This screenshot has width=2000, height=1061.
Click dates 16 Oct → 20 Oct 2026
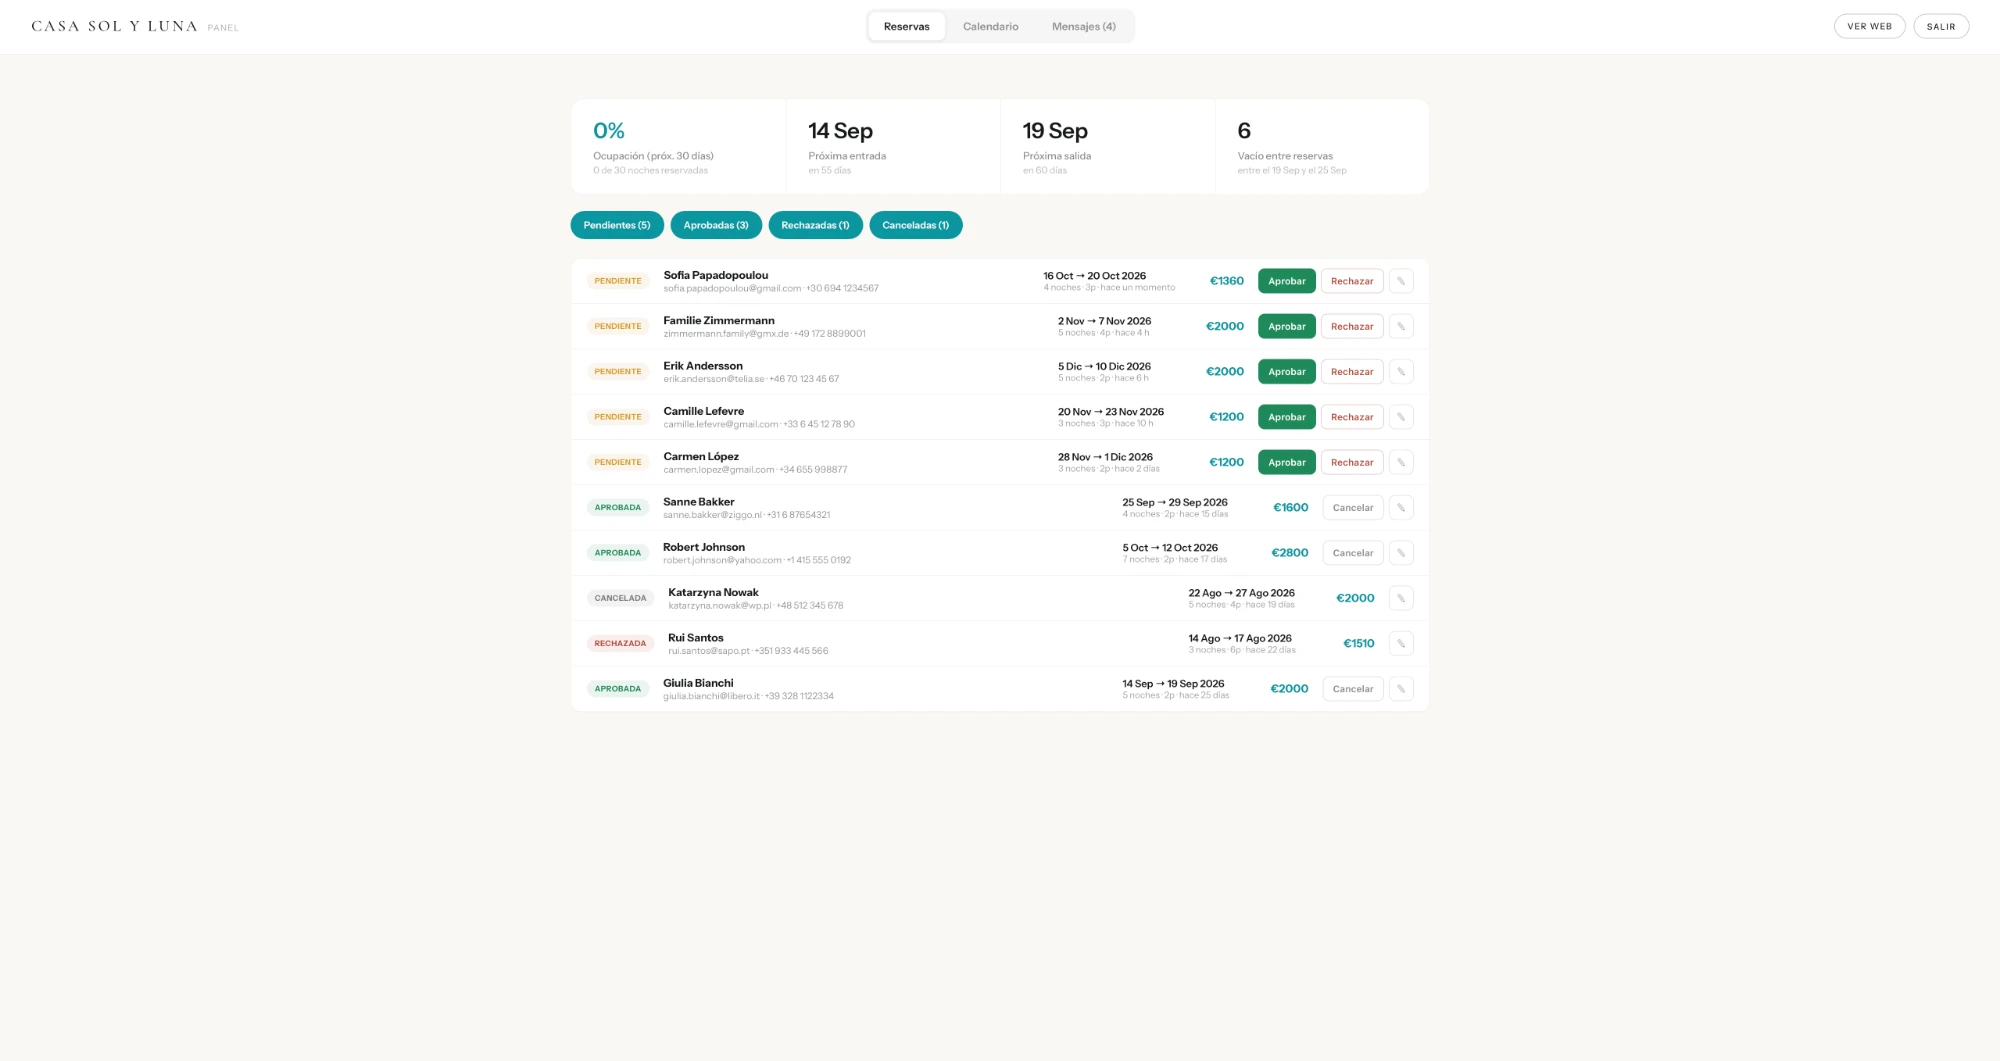pyautogui.click(x=1095, y=276)
